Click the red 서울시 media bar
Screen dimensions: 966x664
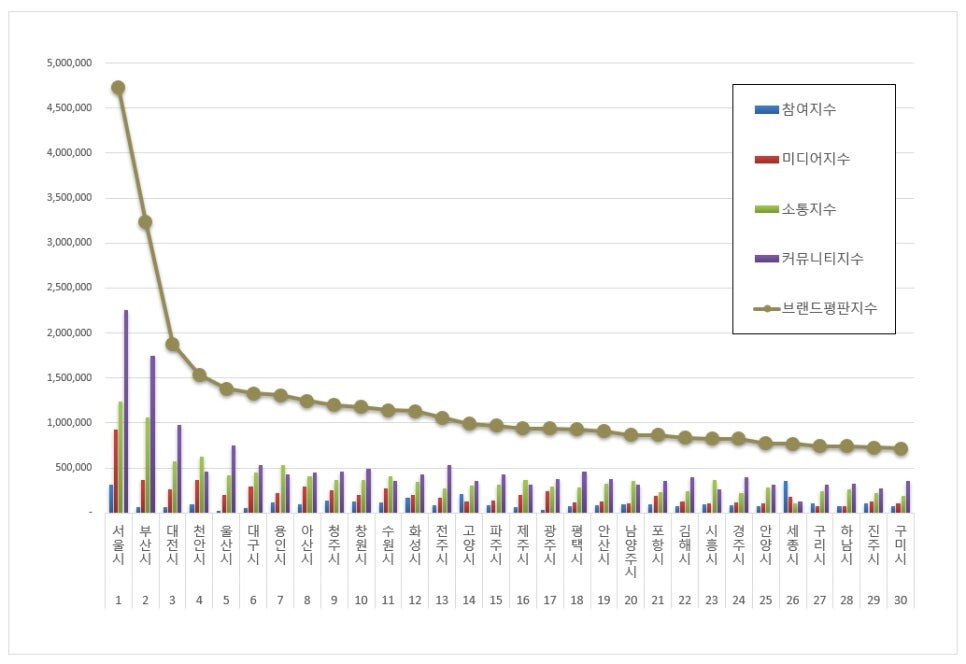click(x=115, y=470)
